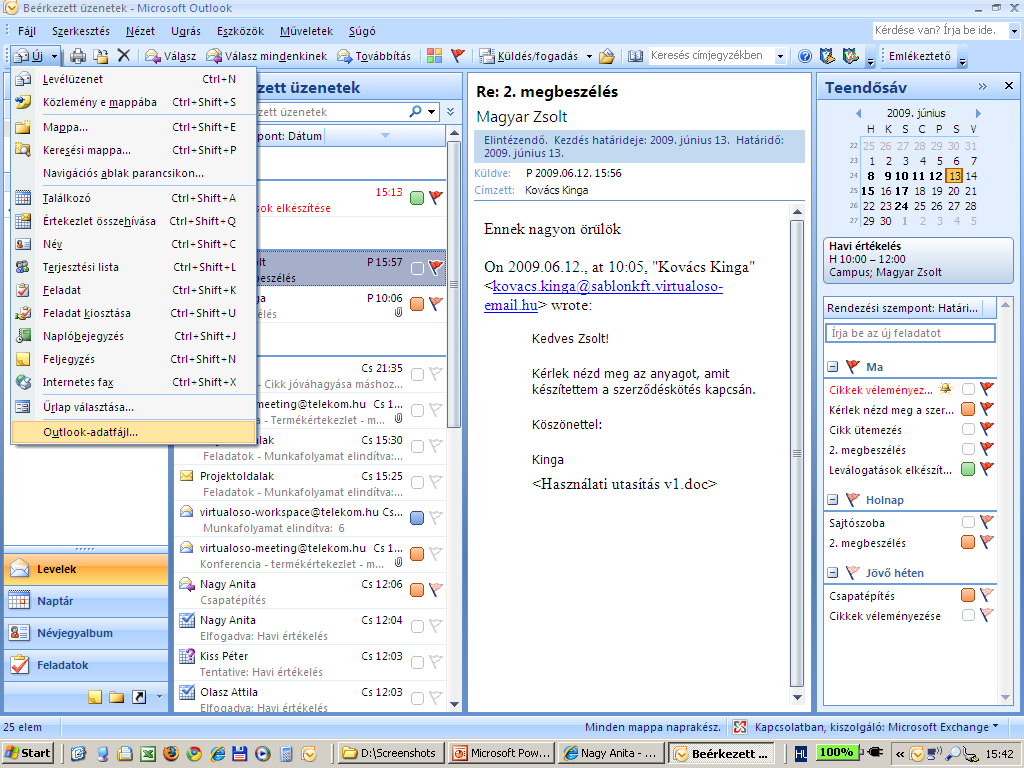Click the Move to Folder toolbar icon
1024x768 pixels.
coord(101,56)
